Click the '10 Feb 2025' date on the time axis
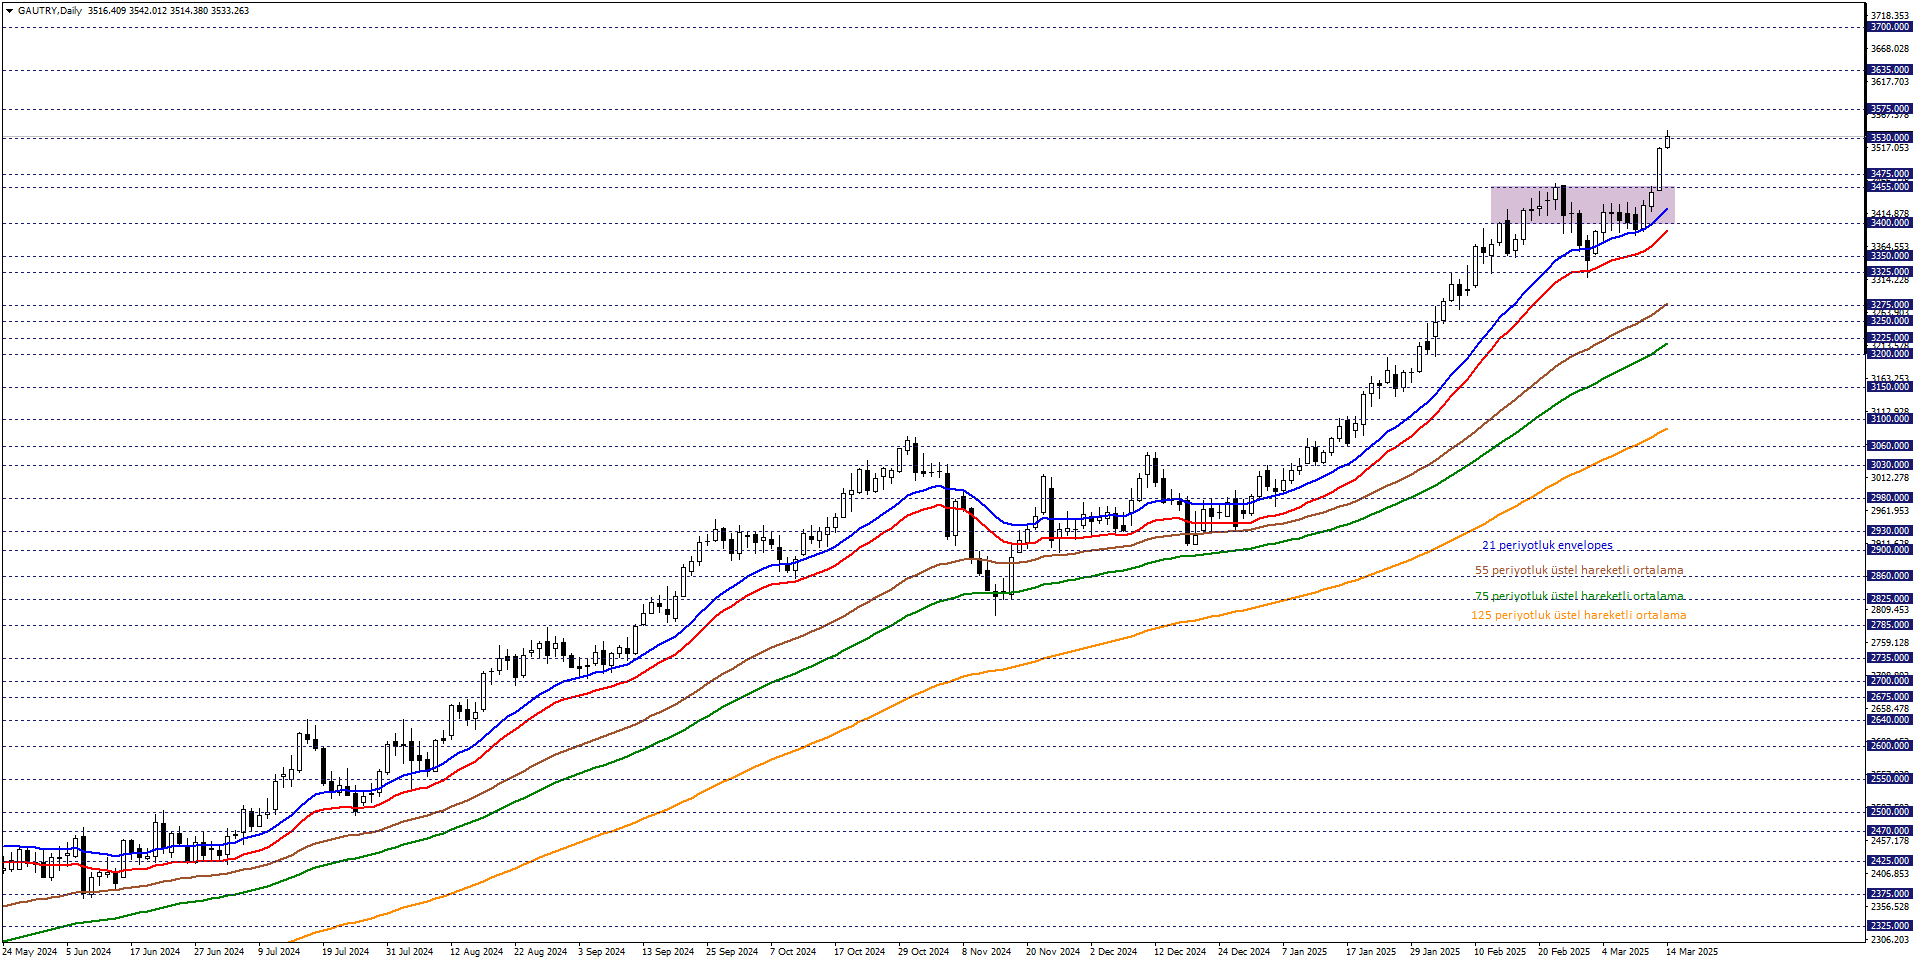Image resolution: width=1916 pixels, height=963 pixels. (x=1500, y=952)
